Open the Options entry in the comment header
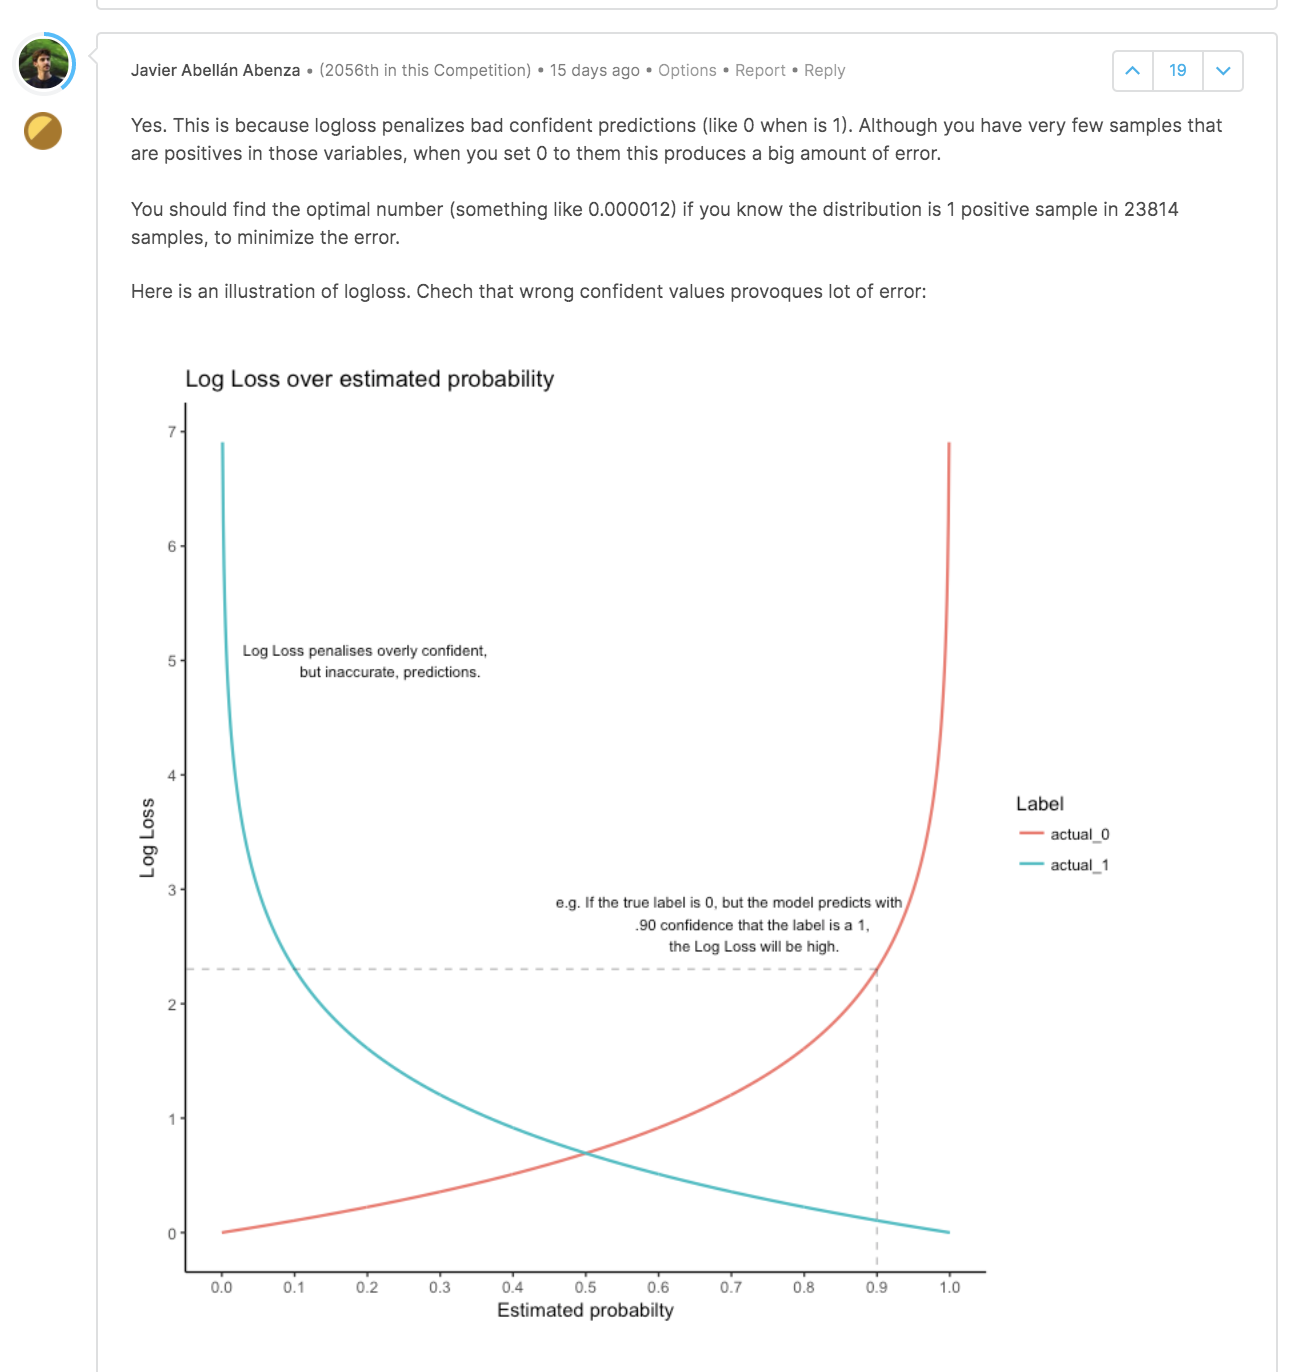Screen dimensions: 1303x1372 (687, 70)
